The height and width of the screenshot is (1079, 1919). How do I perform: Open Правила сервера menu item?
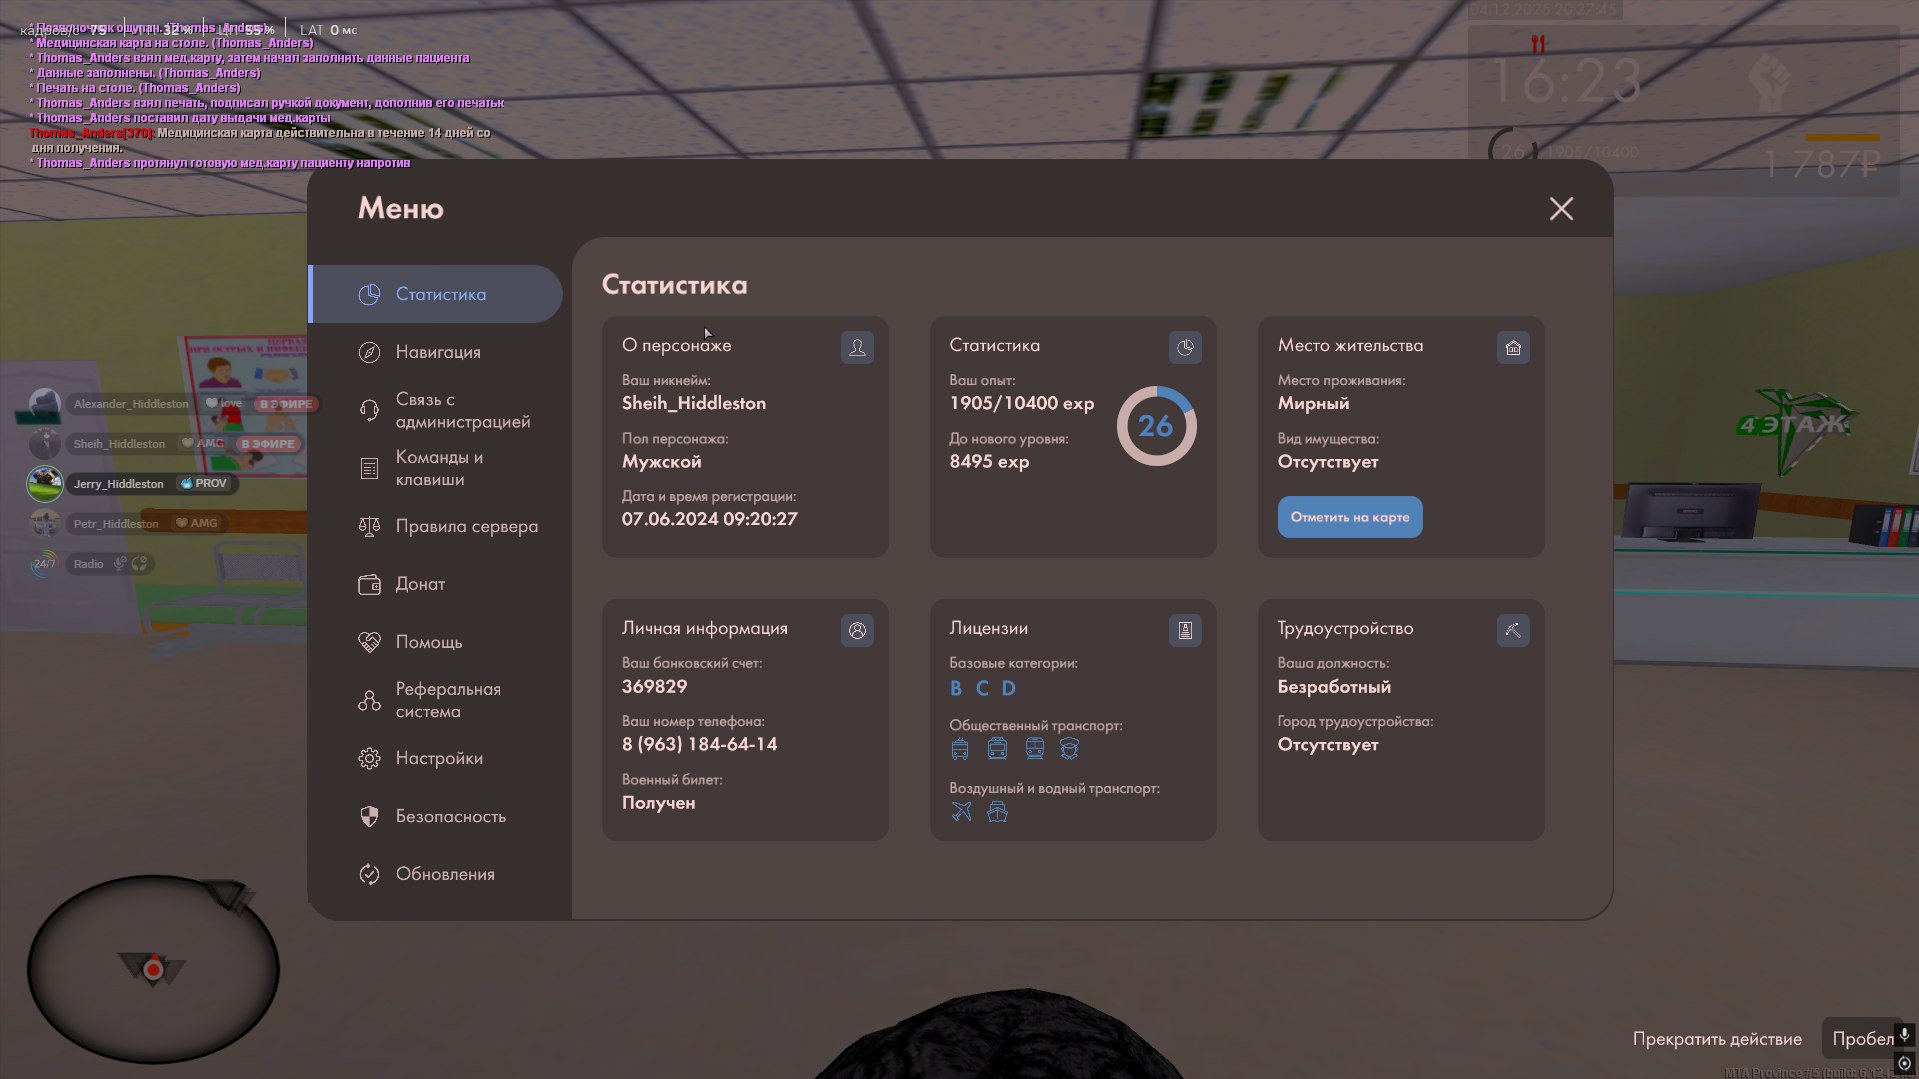466,526
